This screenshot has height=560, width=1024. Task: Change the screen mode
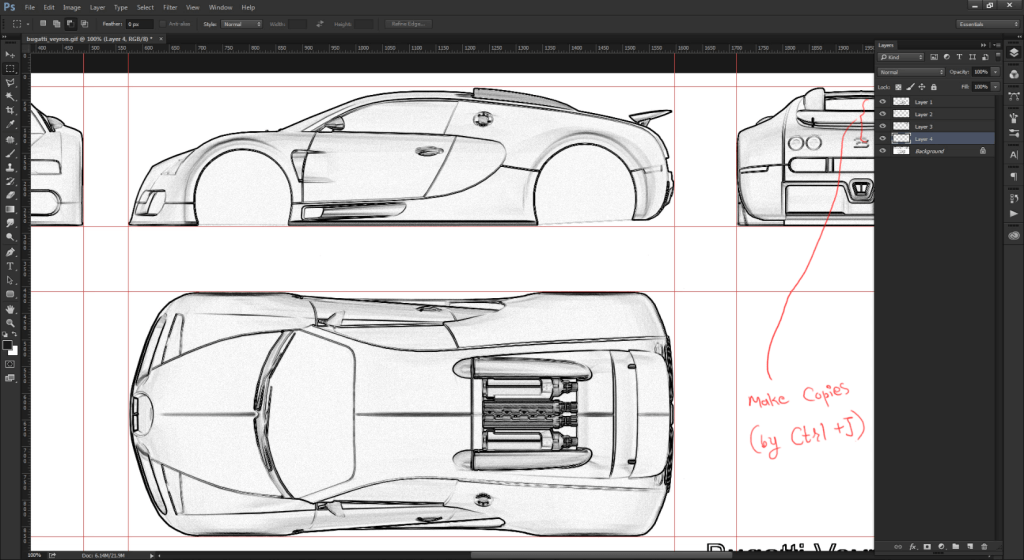click(x=10, y=378)
